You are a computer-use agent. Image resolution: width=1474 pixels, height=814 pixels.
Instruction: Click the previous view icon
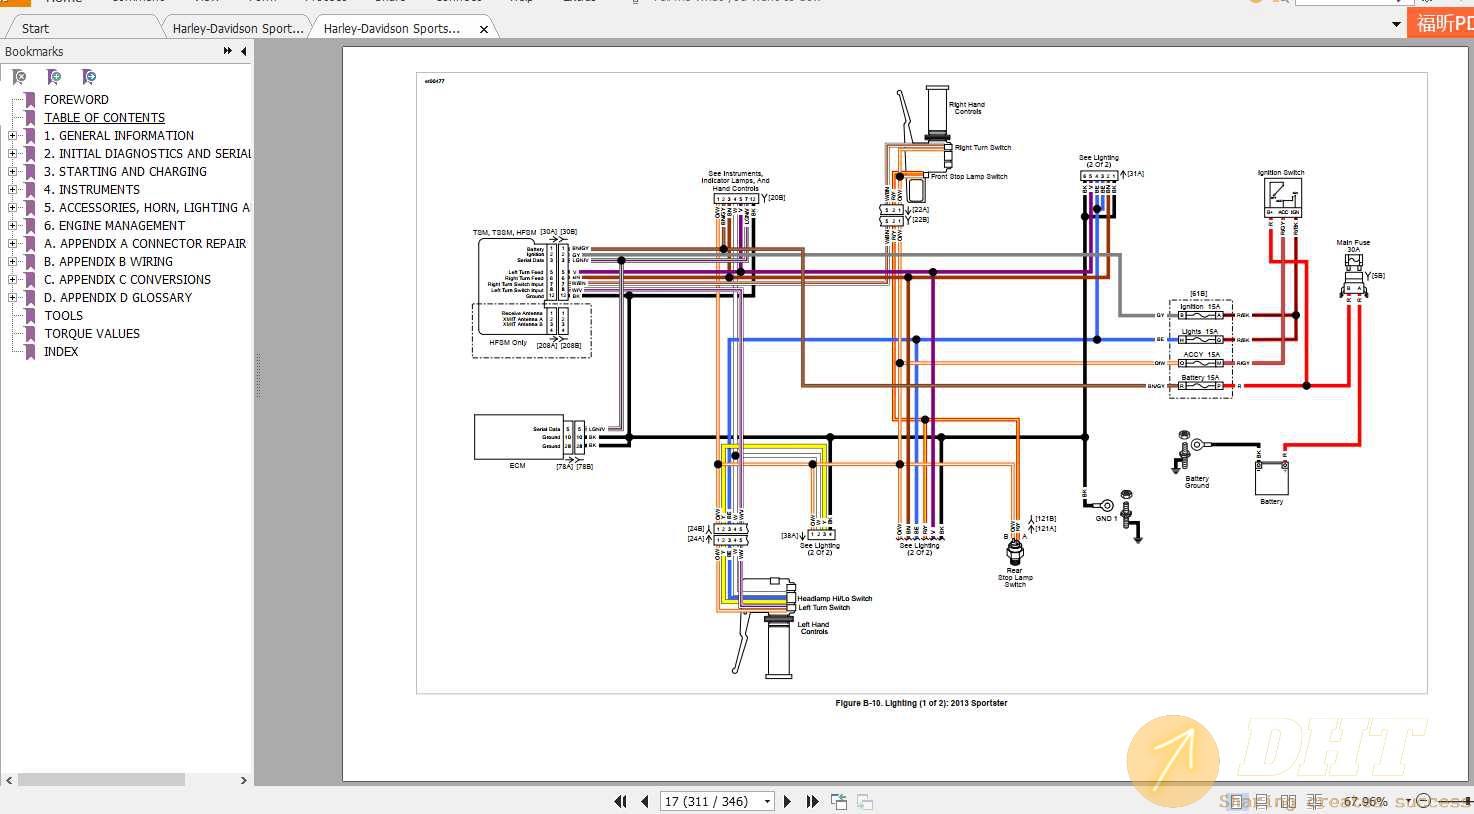[x=839, y=801]
